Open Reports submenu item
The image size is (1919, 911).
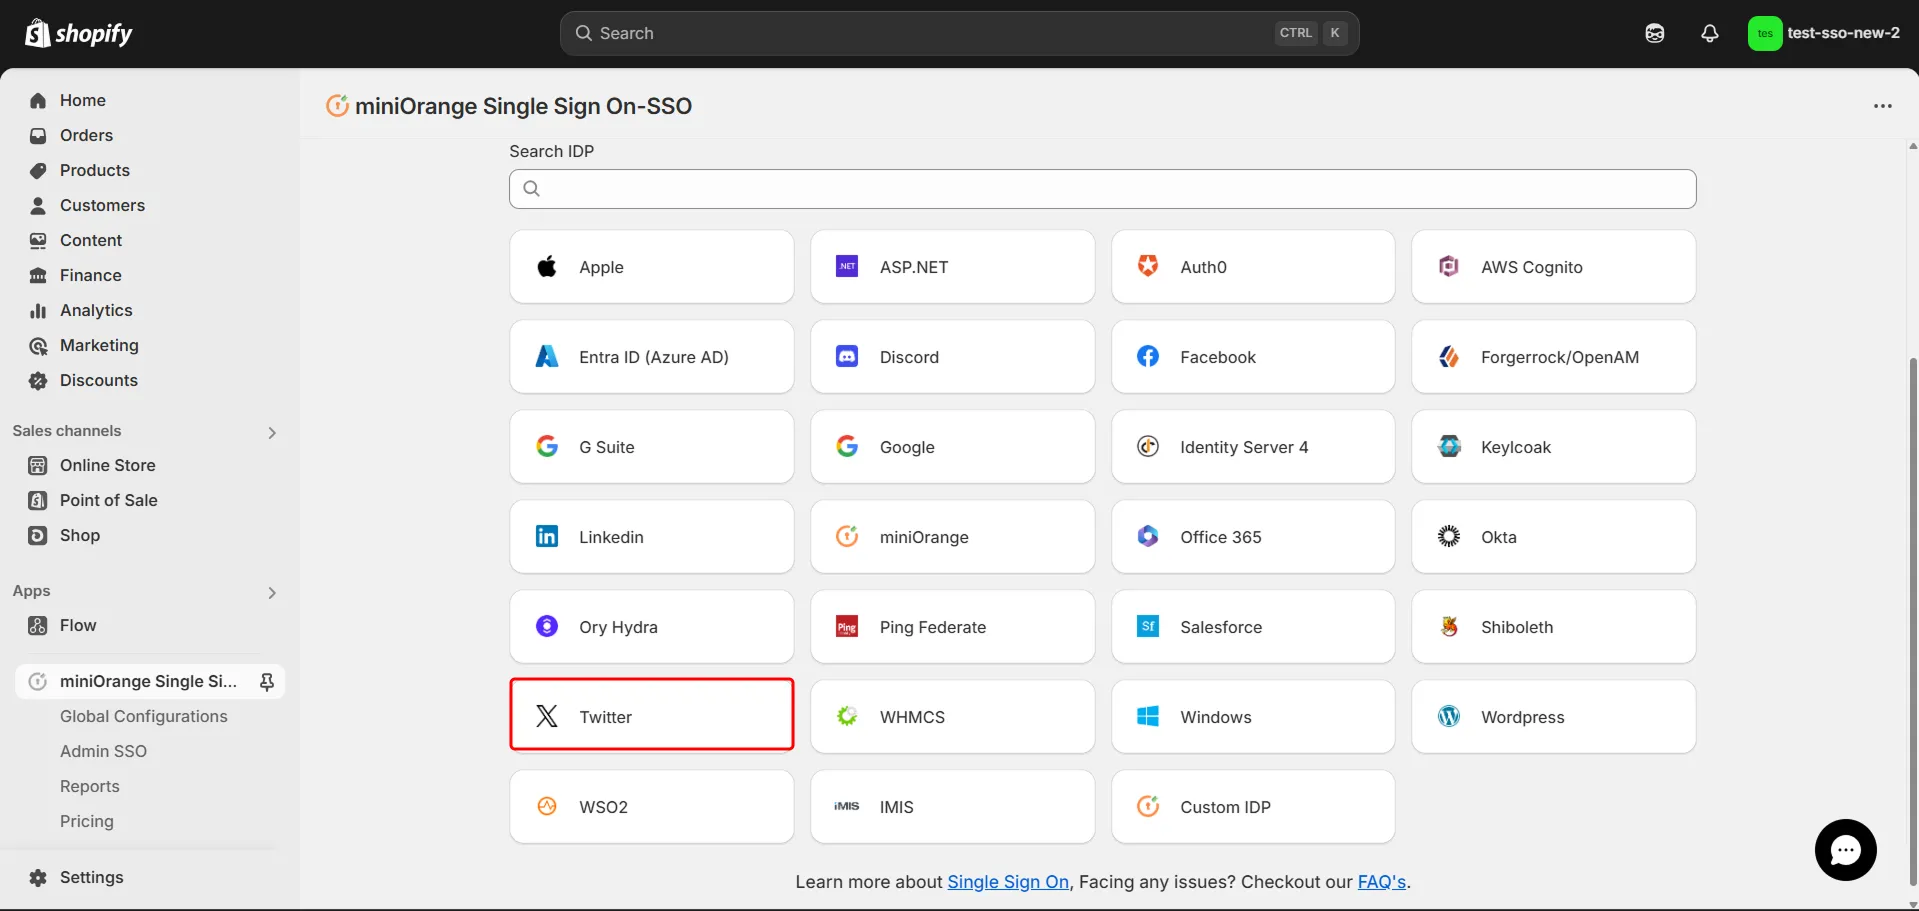(89, 786)
